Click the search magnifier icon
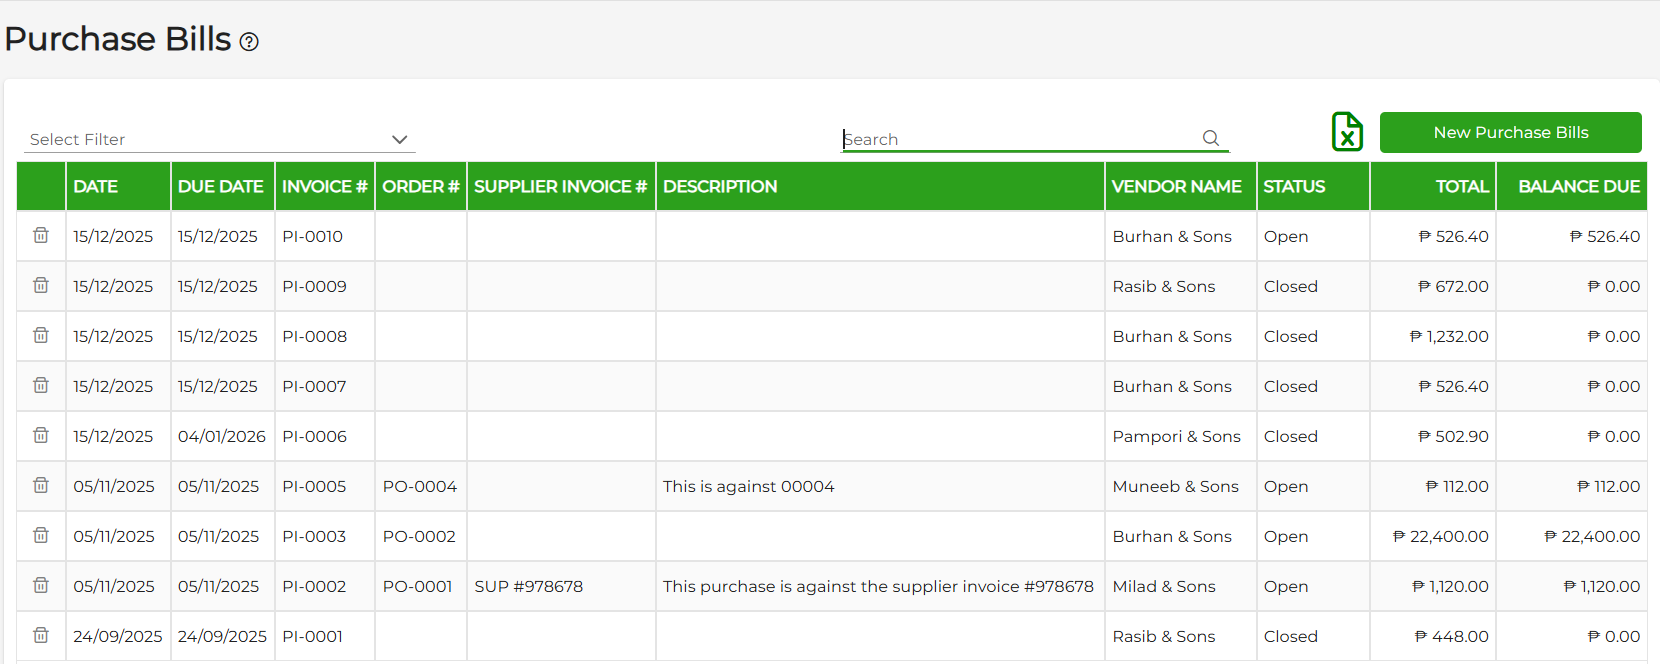Image resolution: width=1660 pixels, height=664 pixels. [1211, 138]
